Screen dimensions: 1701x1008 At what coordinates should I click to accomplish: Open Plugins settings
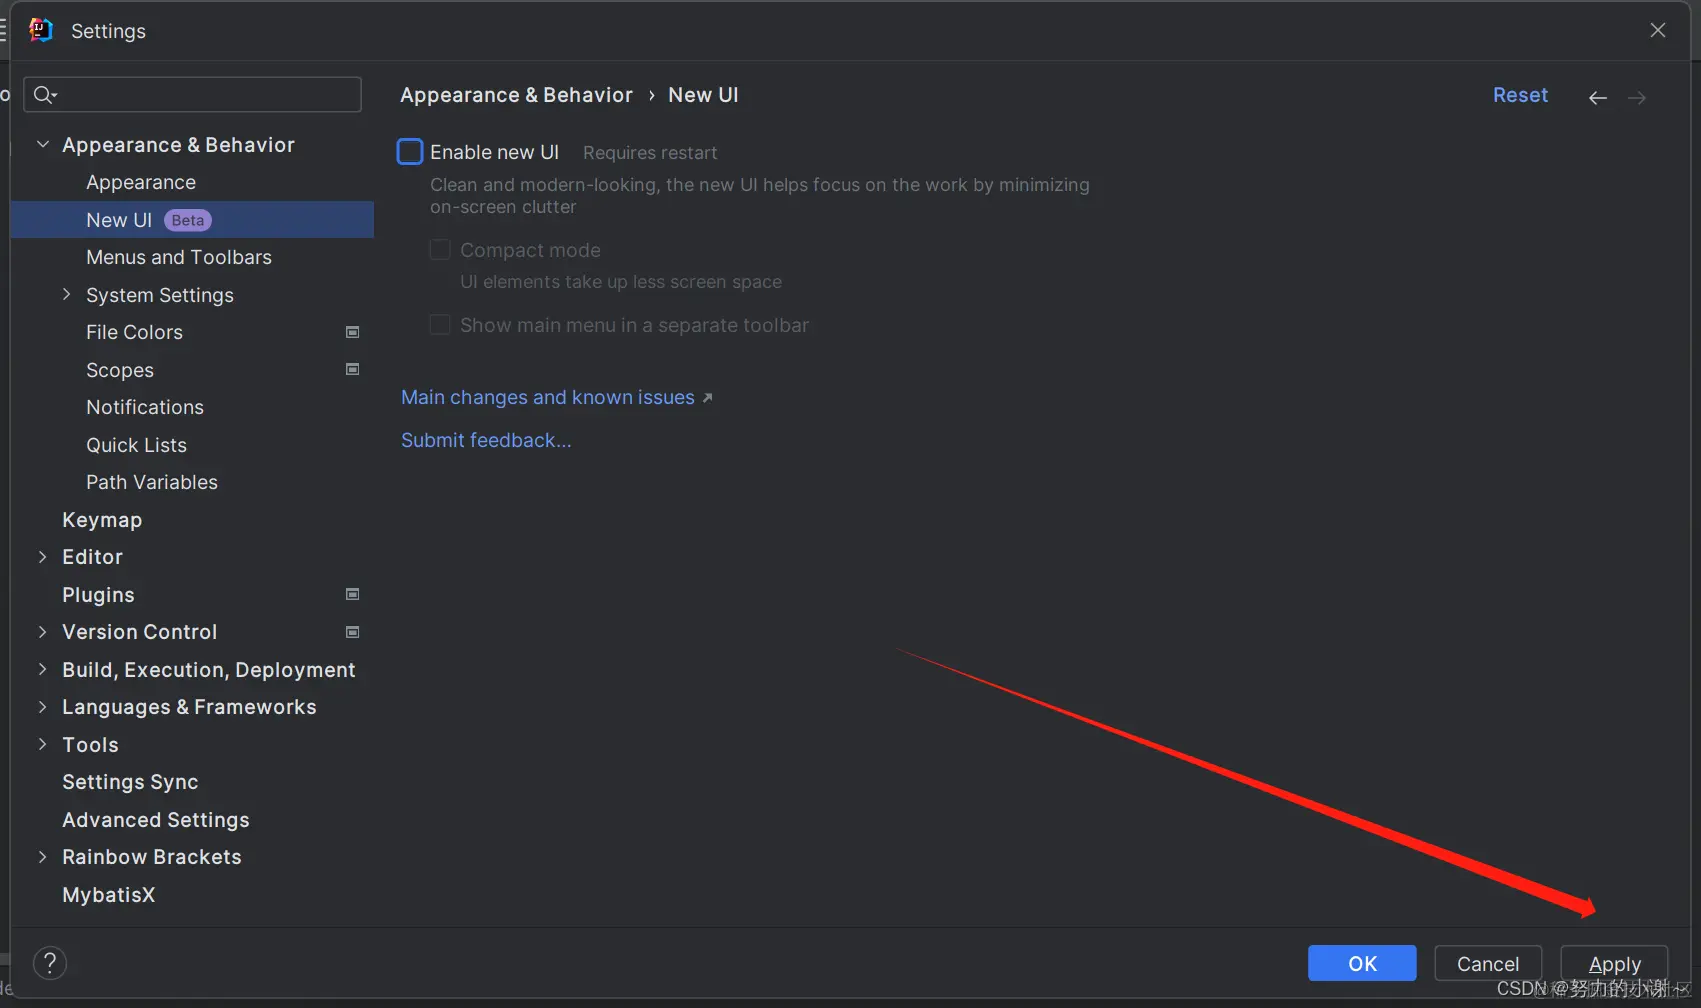98,595
